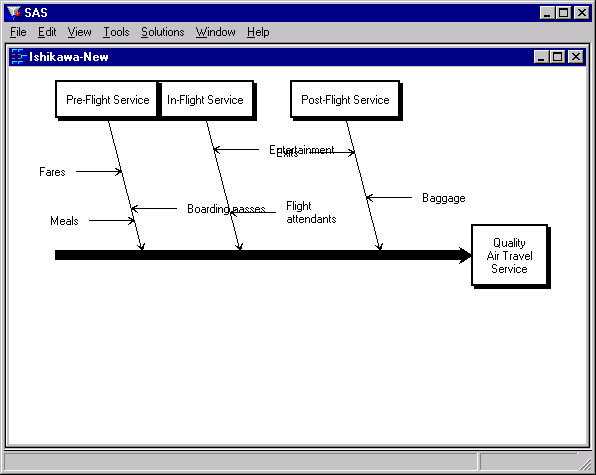Viewport: 596px width, 475px height.
Task: Click the SAS application icon in title bar
Action: [14, 13]
